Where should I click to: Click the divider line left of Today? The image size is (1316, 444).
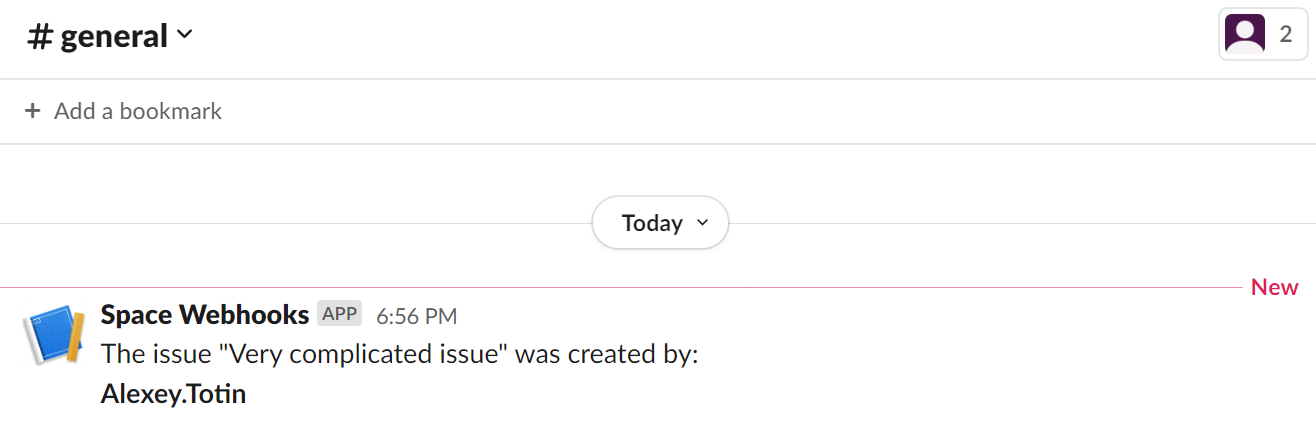click(x=296, y=223)
